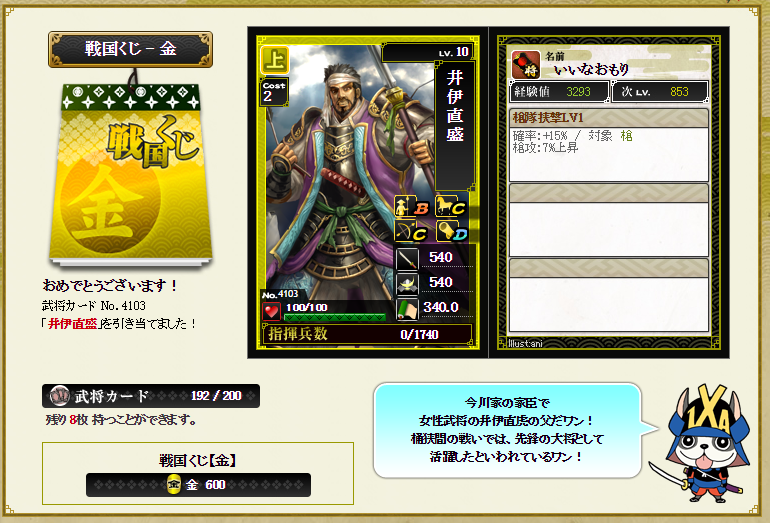This screenshot has height=523, width=770.
Task: Click the 戦国くじ－金 title banner
Action: point(130,49)
